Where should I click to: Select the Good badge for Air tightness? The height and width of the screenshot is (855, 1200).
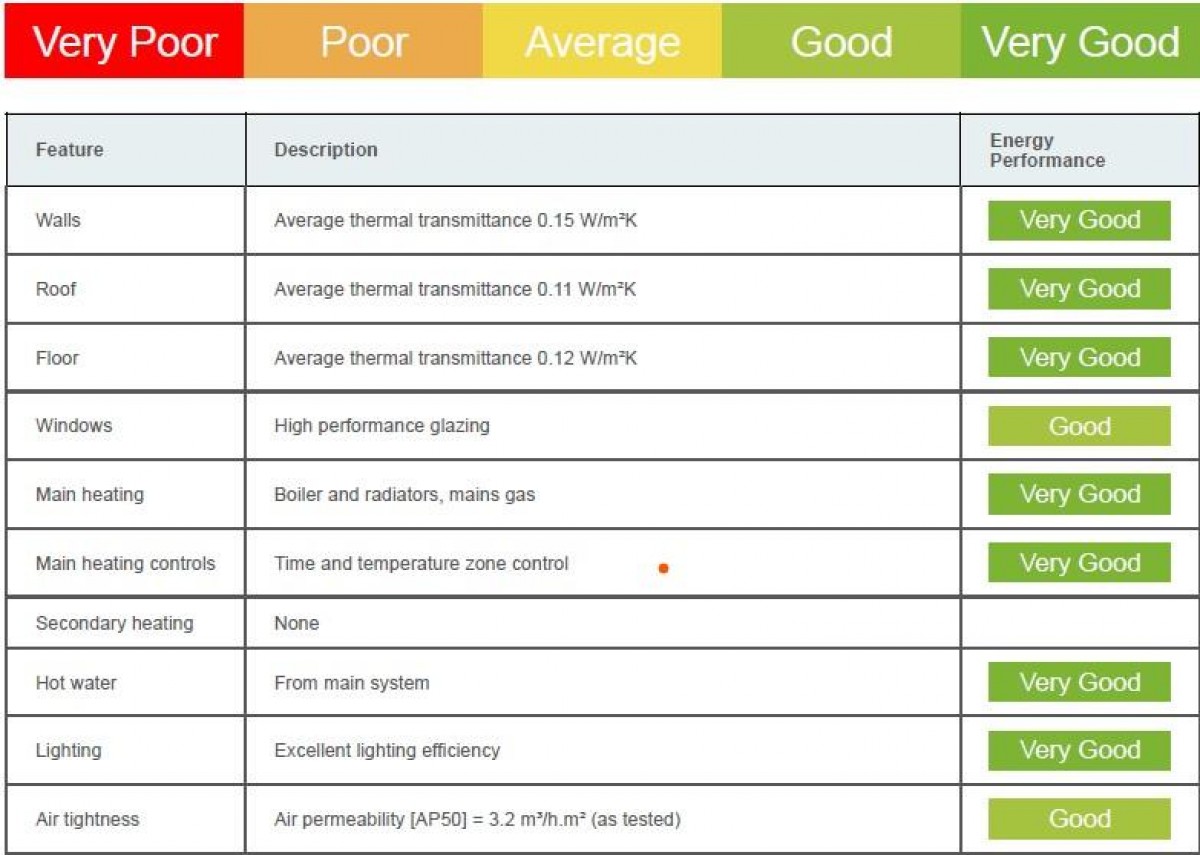pyautogui.click(x=1079, y=819)
